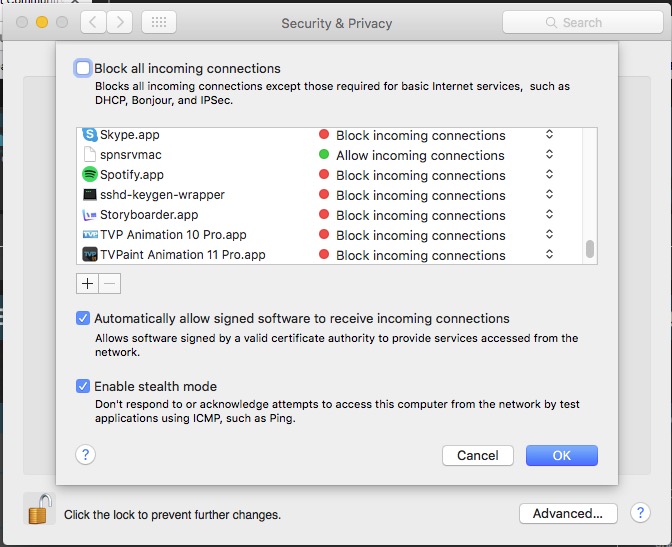Click the app list scrollbar thumb

[x=590, y=249]
